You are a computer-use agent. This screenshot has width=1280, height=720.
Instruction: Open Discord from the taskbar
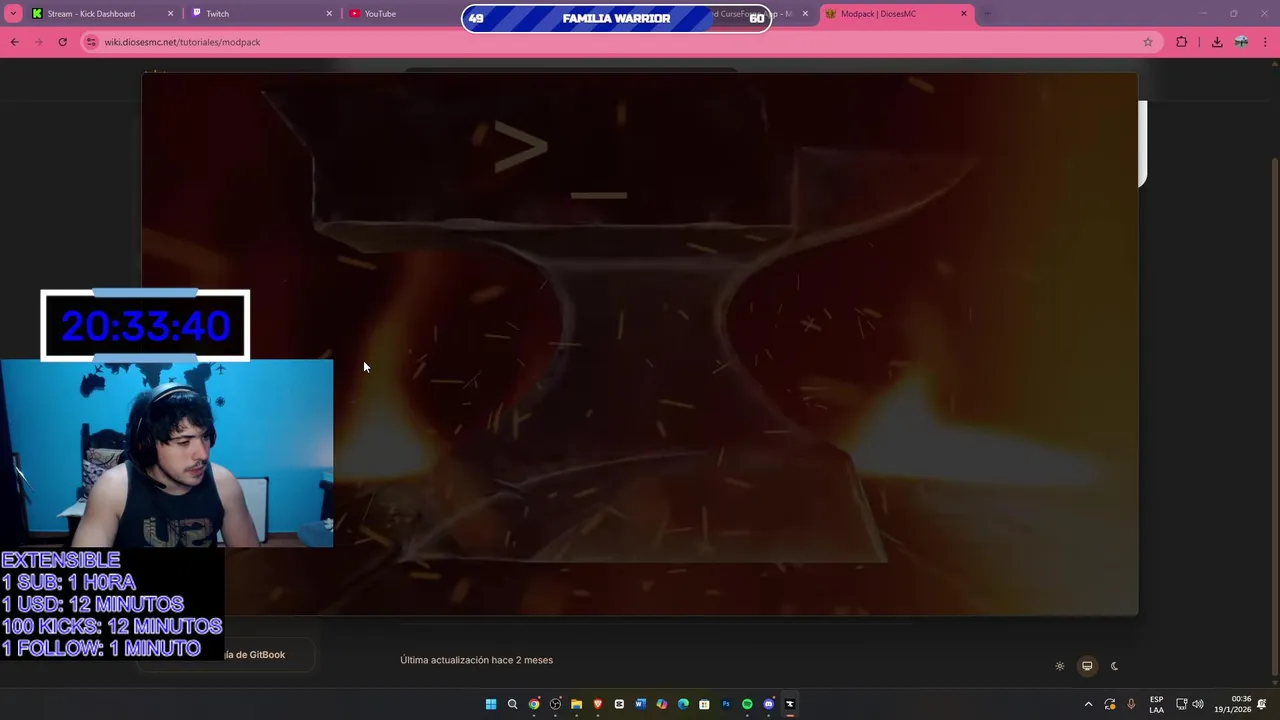click(x=769, y=704)
